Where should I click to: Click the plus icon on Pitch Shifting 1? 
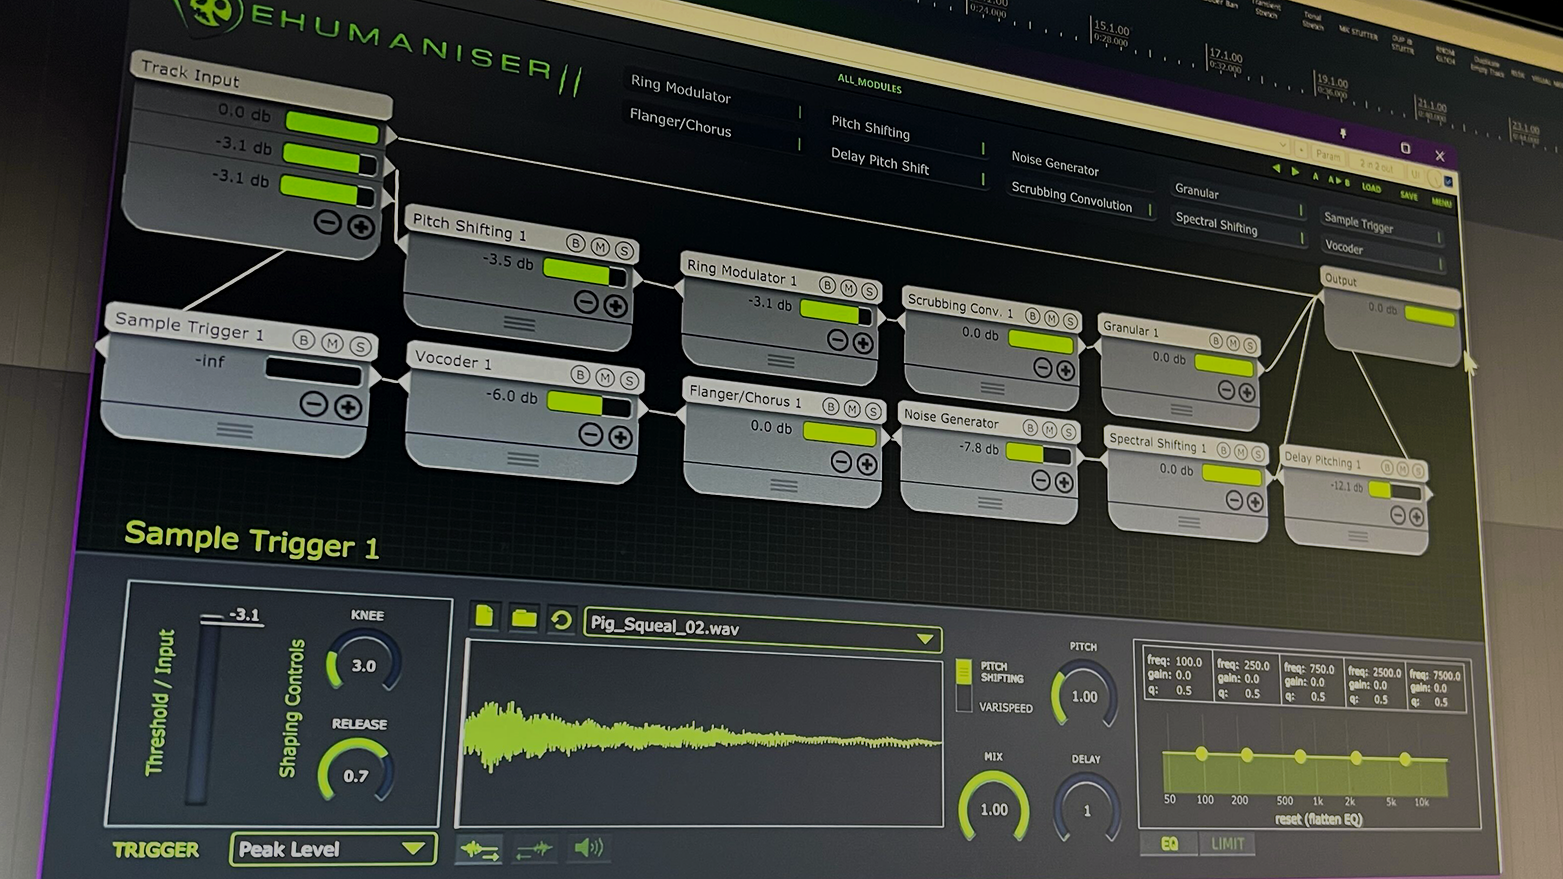(x=615, y=306)
